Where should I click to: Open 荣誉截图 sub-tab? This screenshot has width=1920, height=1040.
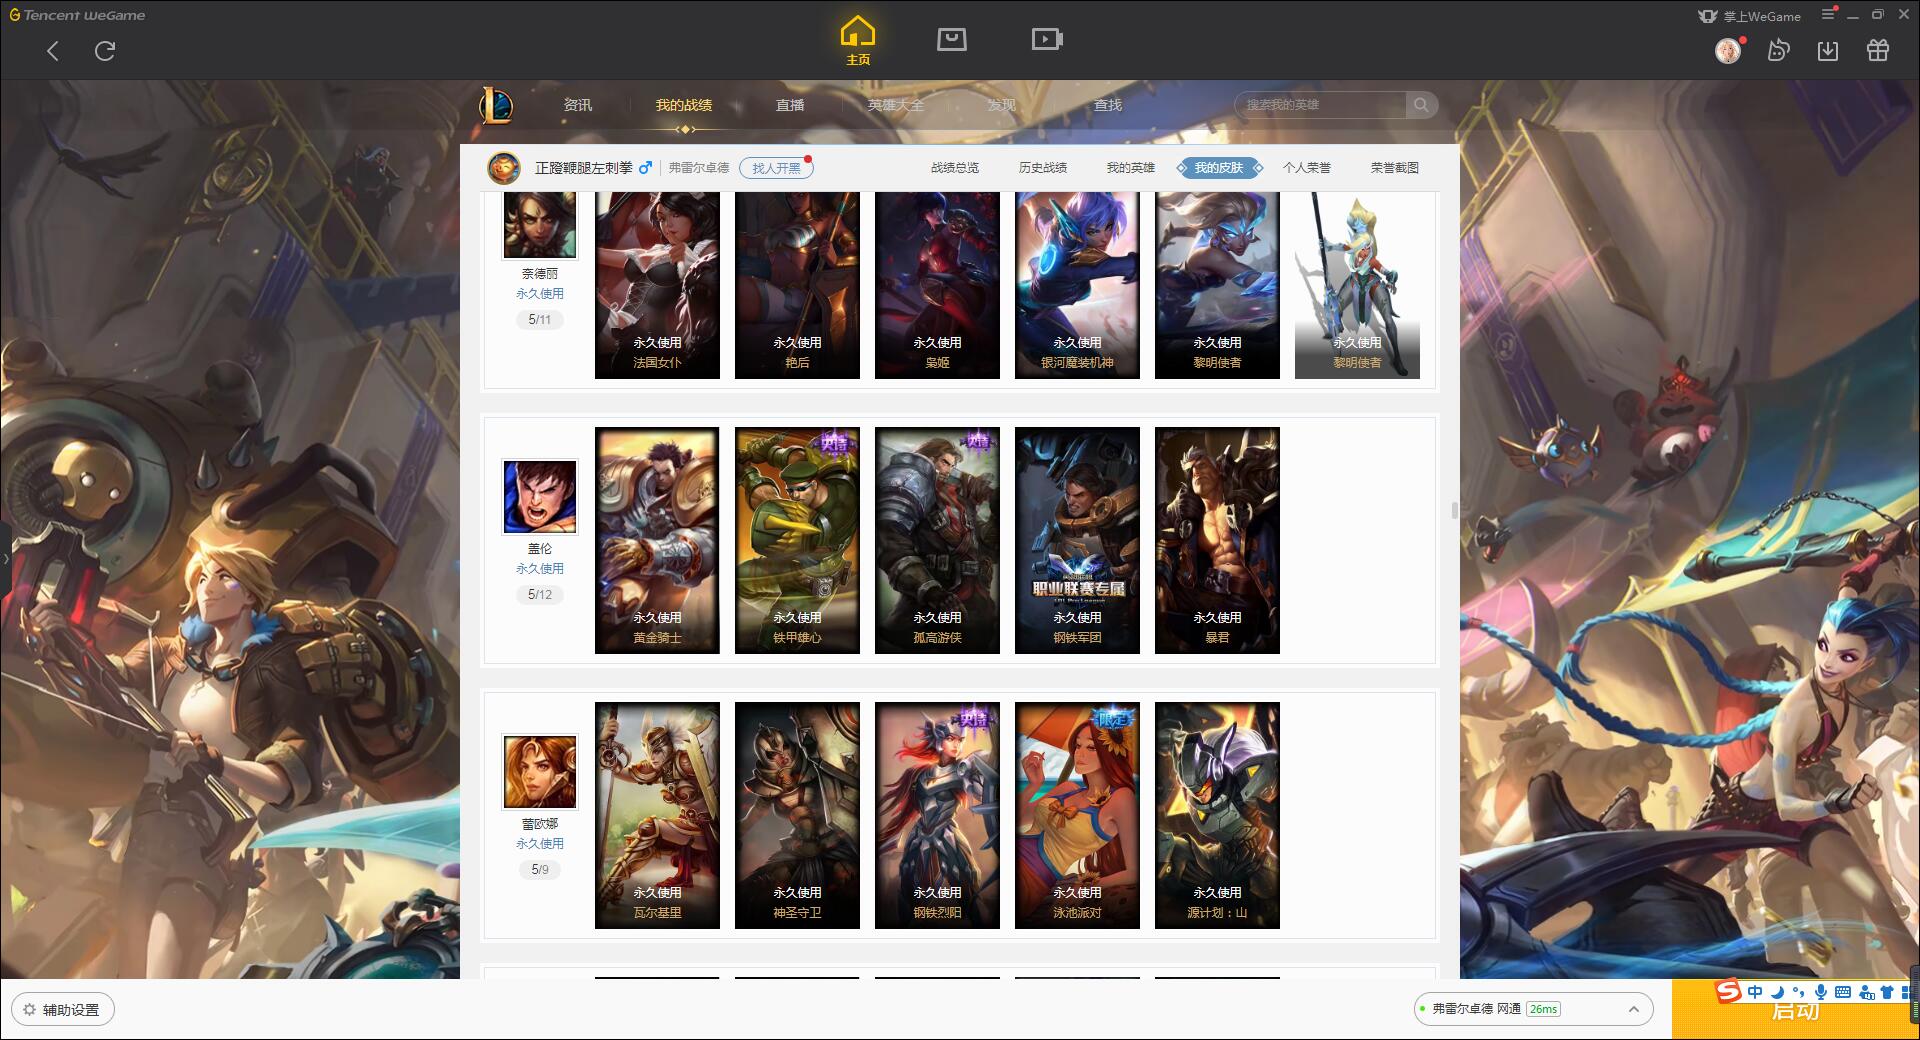(x=1395, y=168)
